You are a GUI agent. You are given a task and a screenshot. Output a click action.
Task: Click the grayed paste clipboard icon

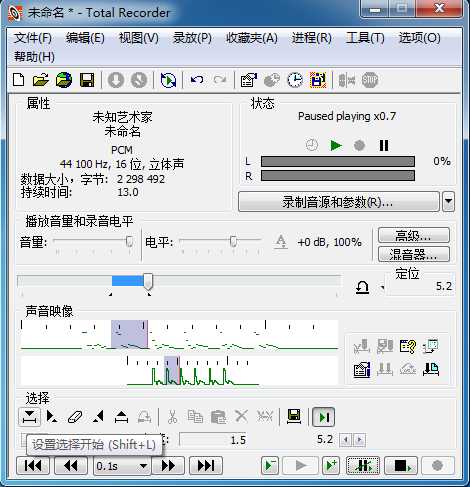point(219,417)
